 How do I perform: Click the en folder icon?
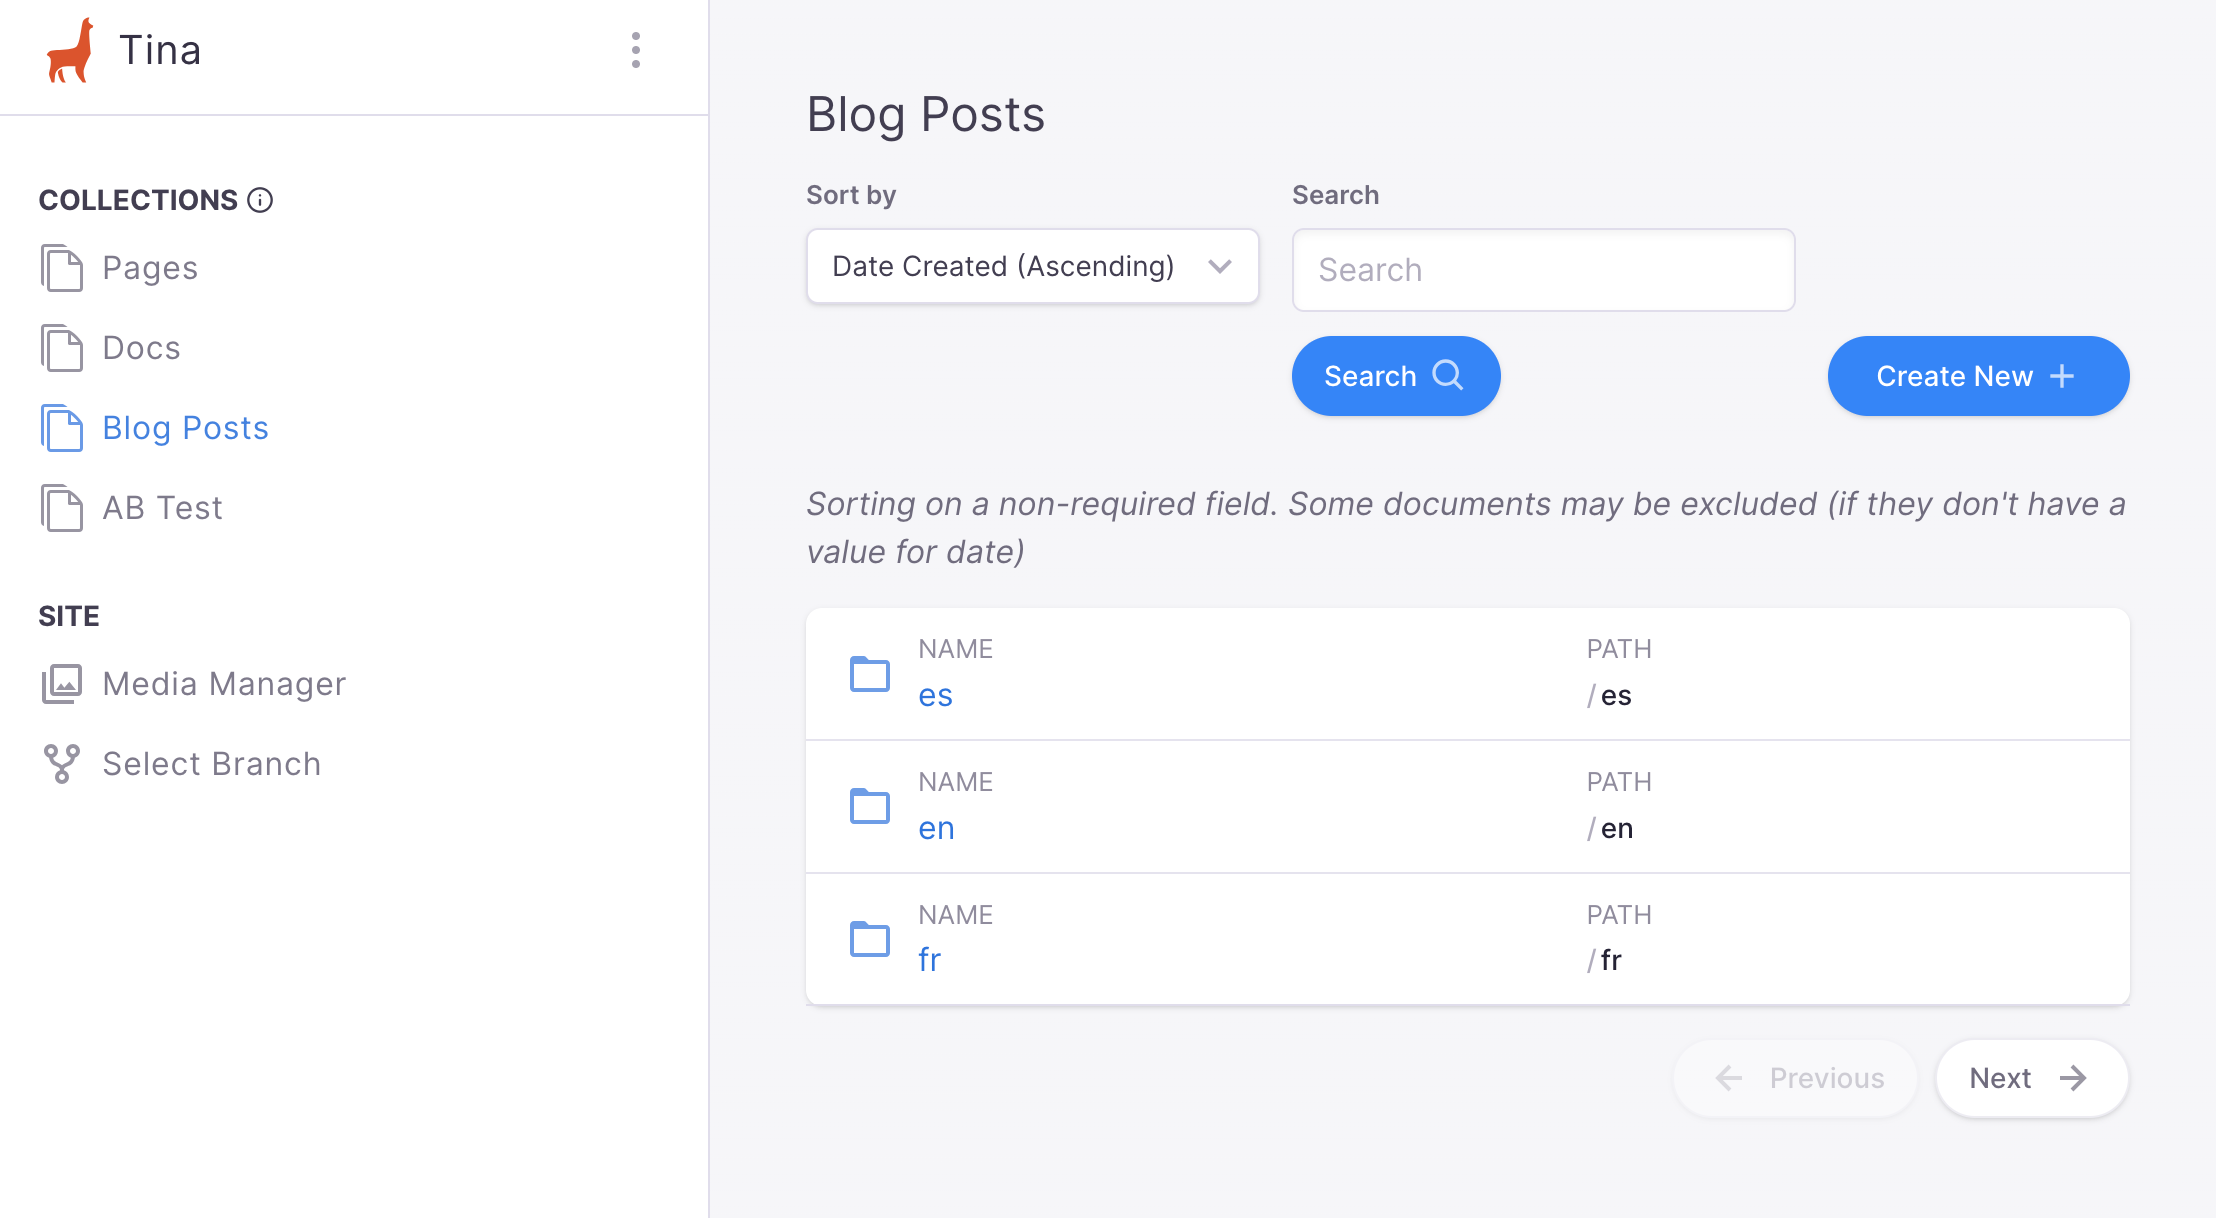(x=869, y=806)
